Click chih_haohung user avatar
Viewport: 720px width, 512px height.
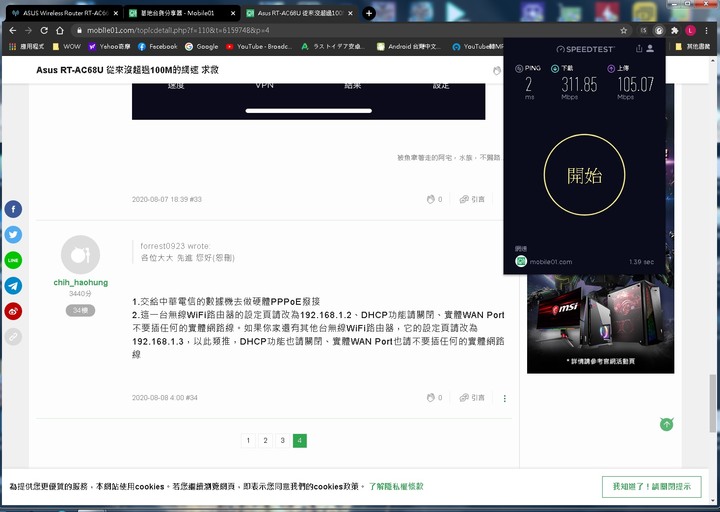click(80, 254)
